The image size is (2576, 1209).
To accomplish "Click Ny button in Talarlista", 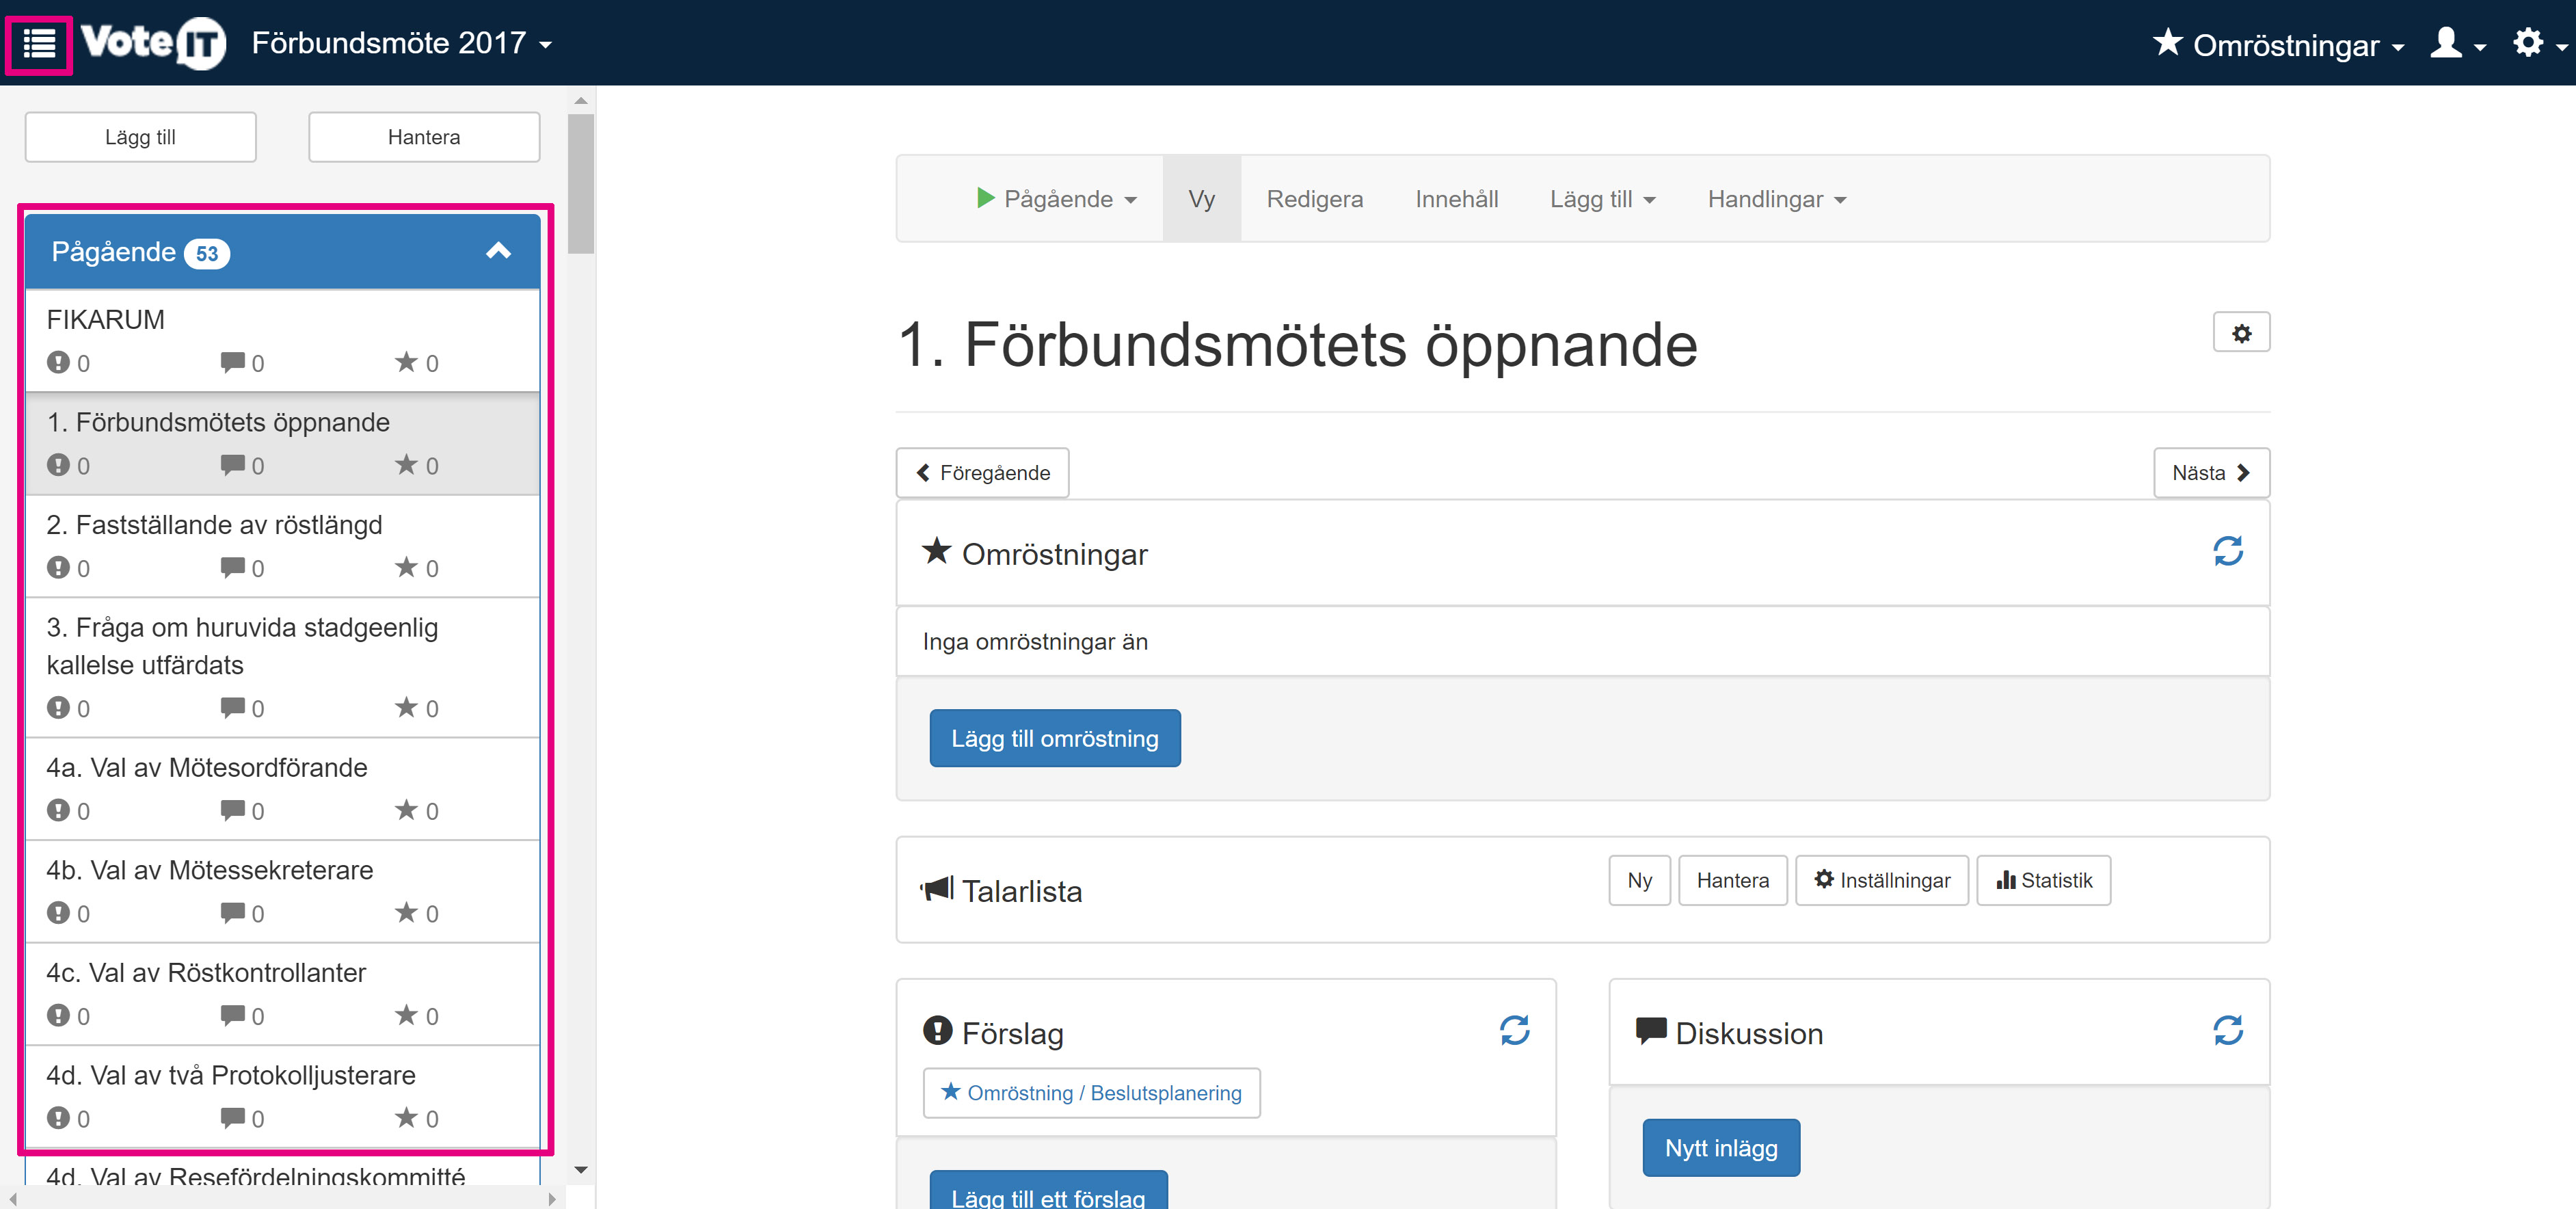I will tap(1639, 880).
